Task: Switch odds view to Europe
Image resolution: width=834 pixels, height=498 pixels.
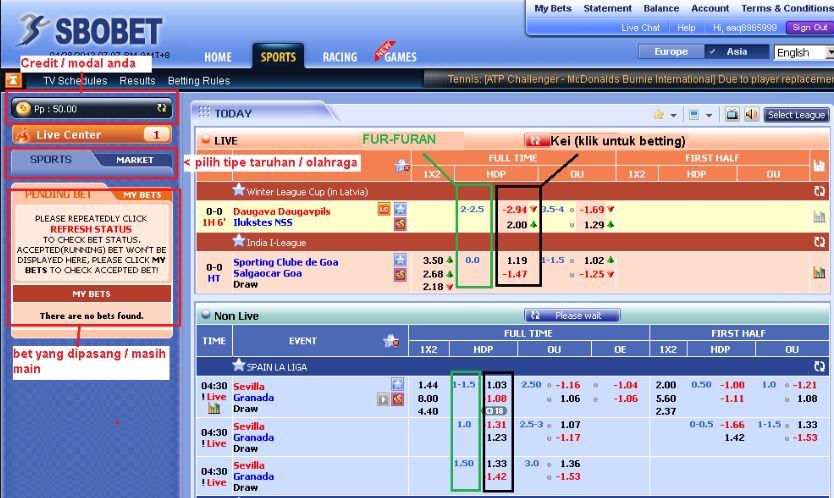Action: pos(671,52)
